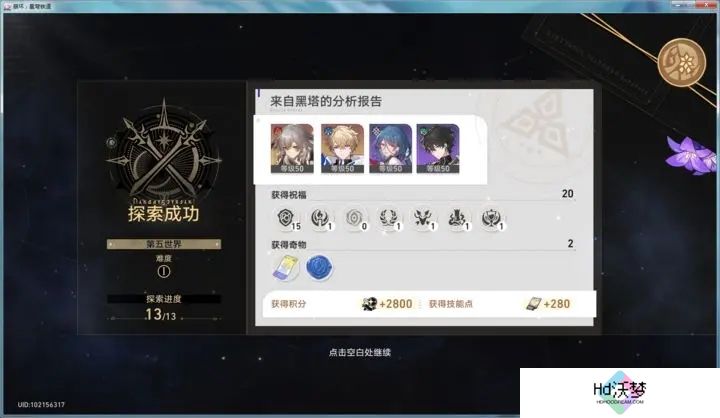Click the +280 skill points card icon
Viewport: 720px width, 418px height.
click(x=533, y=304)
